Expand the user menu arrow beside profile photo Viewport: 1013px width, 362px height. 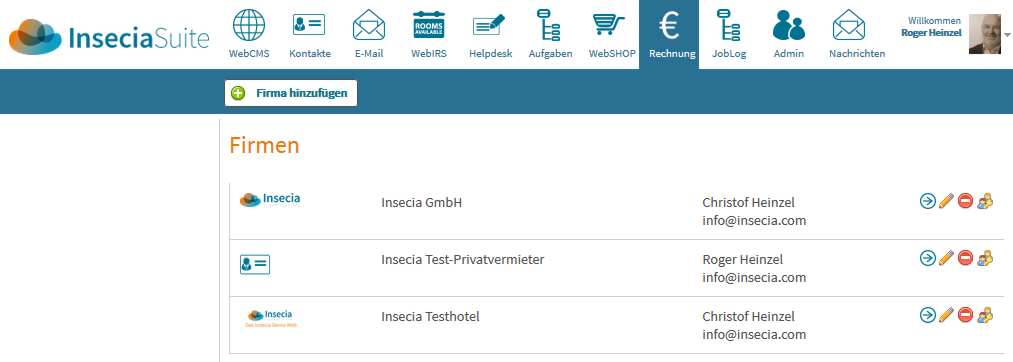[1007, 34]
